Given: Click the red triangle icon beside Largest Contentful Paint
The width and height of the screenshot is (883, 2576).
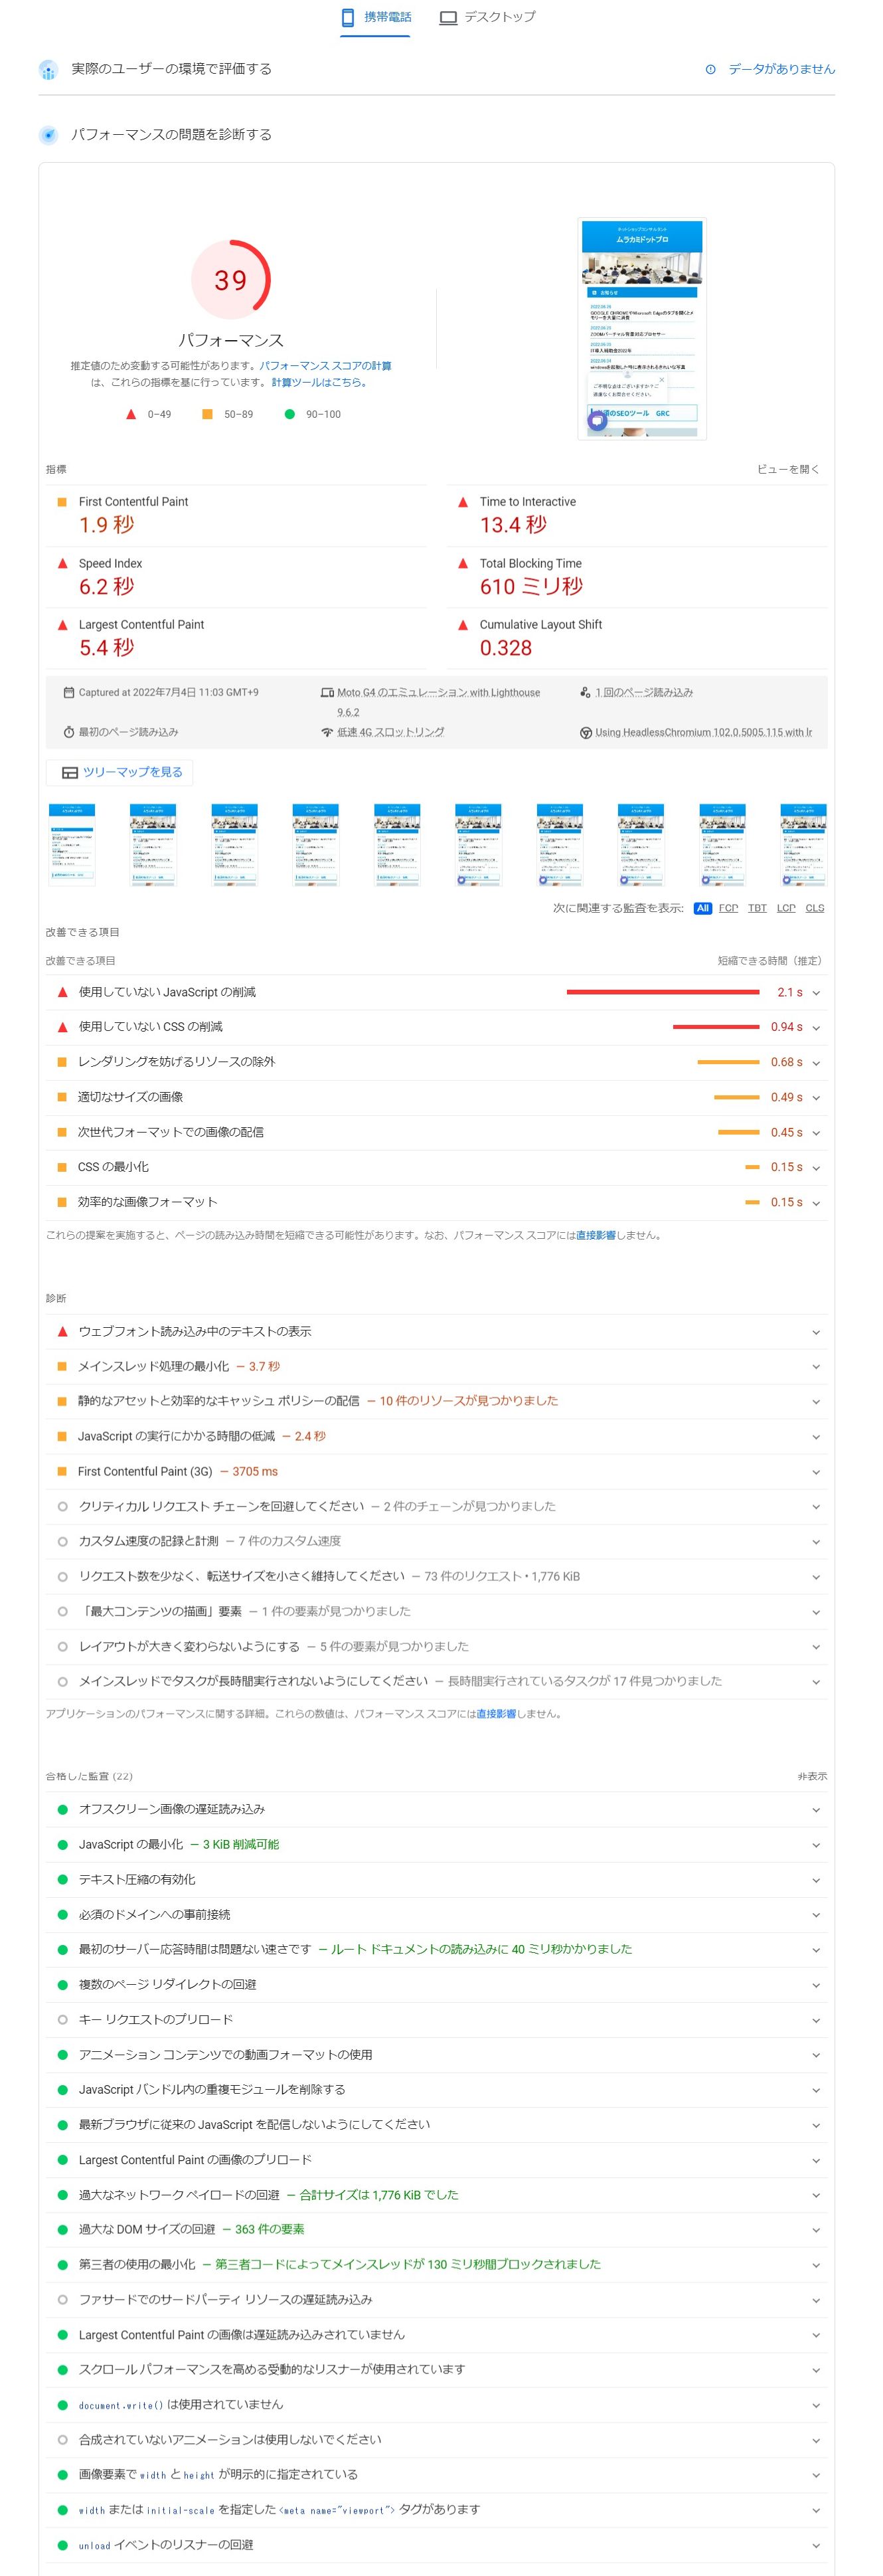Looking at the screenshot, I should tap(62, 625).
